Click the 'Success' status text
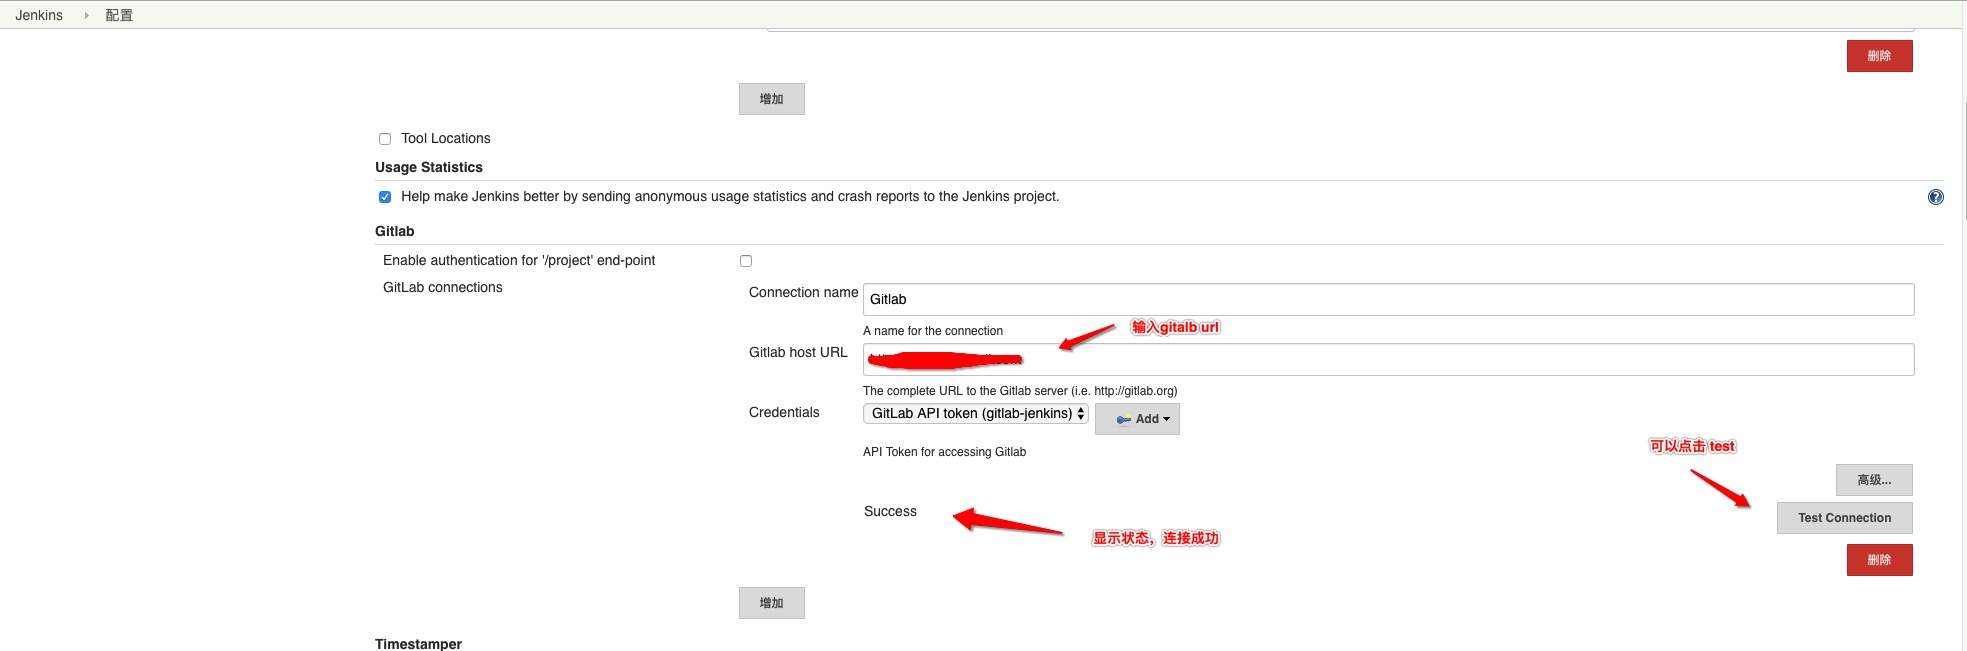1967x651 pixels. (890, 511)
